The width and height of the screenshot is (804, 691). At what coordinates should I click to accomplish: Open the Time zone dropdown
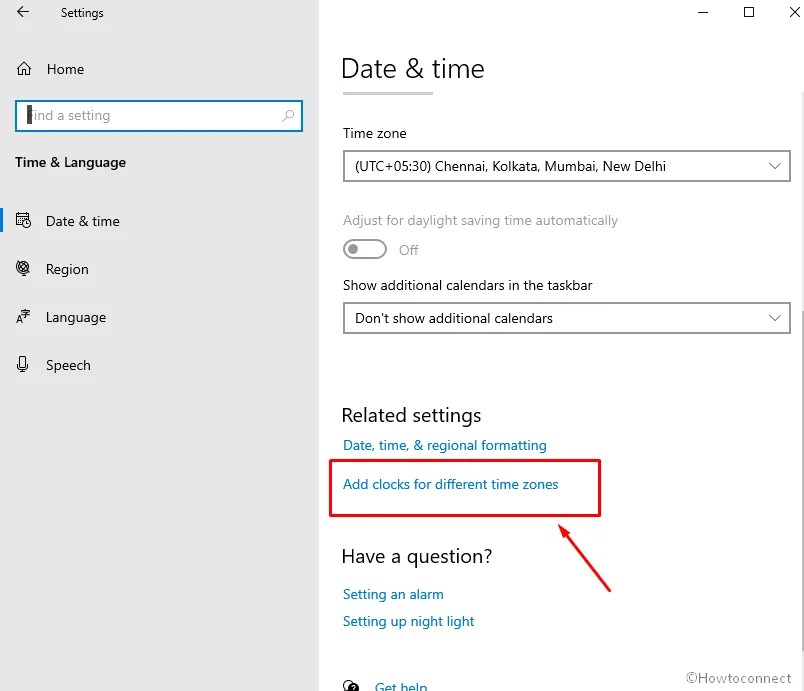566,166
